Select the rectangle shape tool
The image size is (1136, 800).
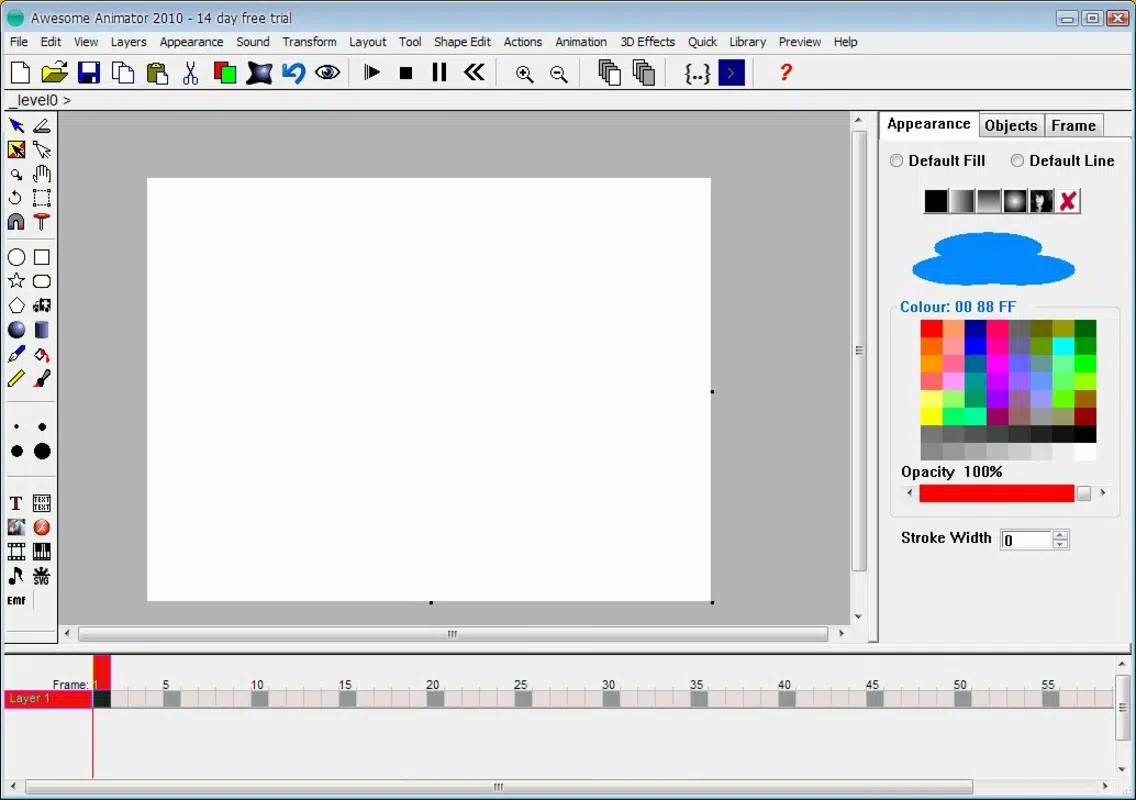coord(42,257)
